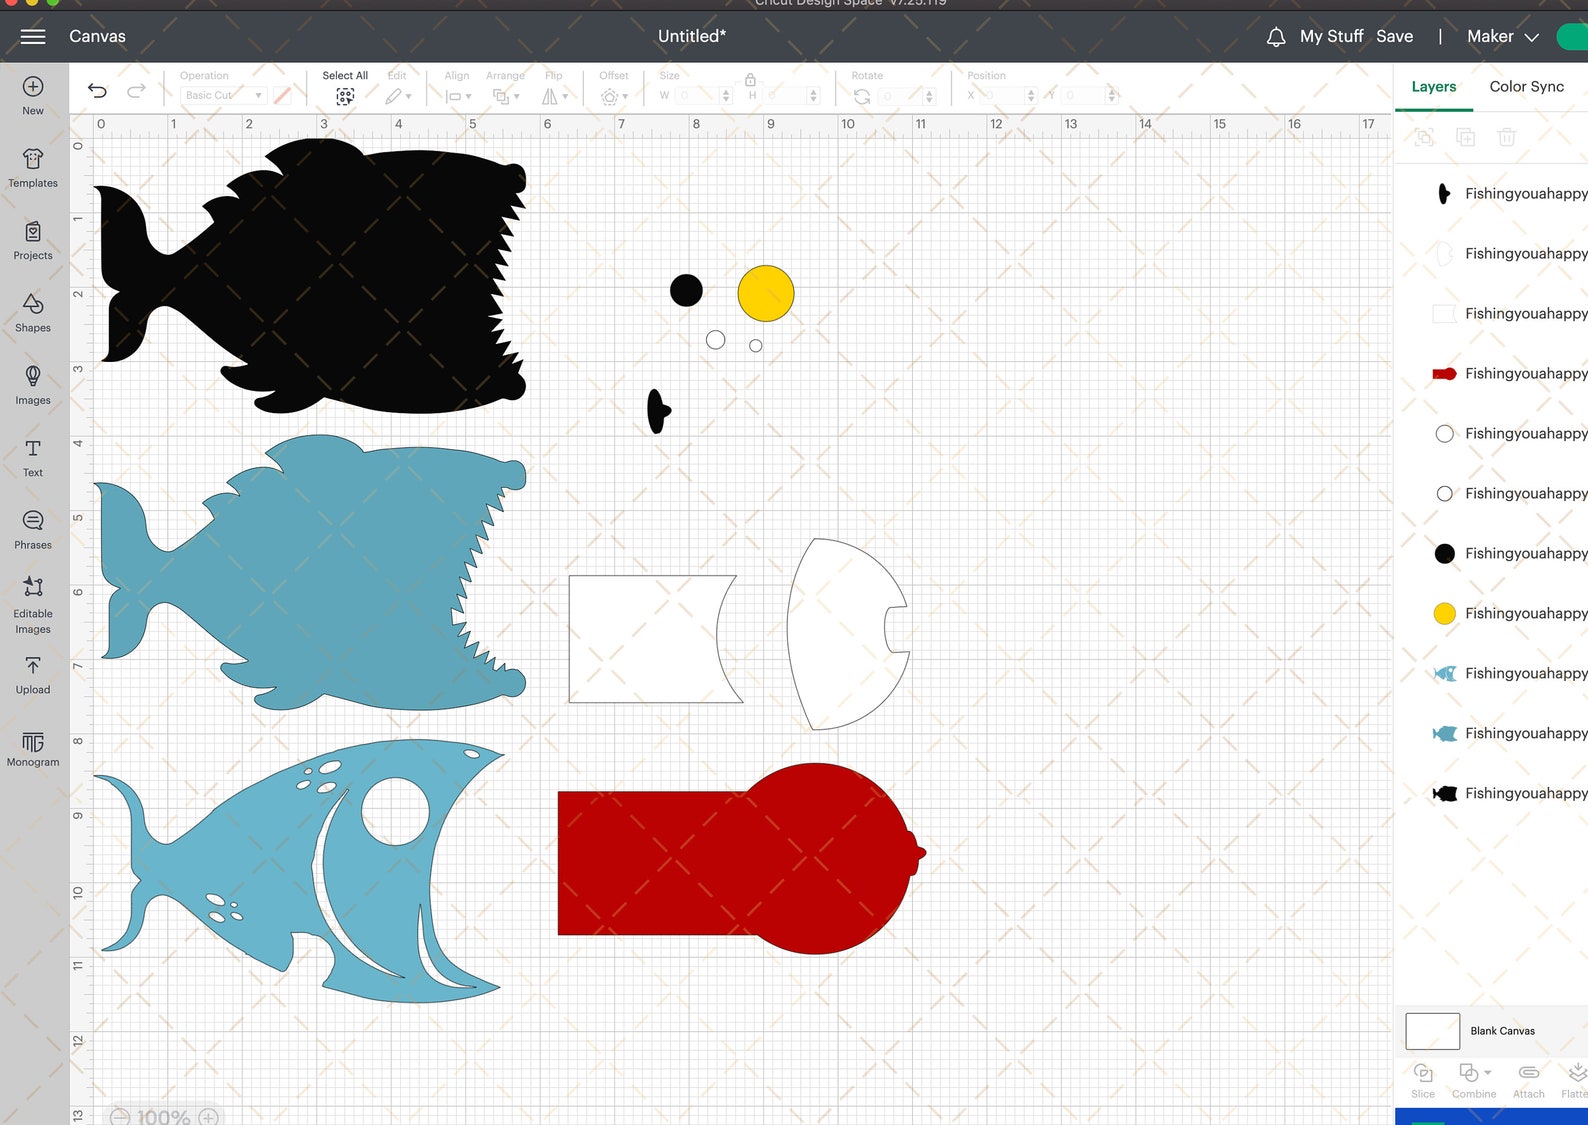Expand the Maker machine dropdown
This screenshot has width=1588, height=1125.
tap(1503, 36)
